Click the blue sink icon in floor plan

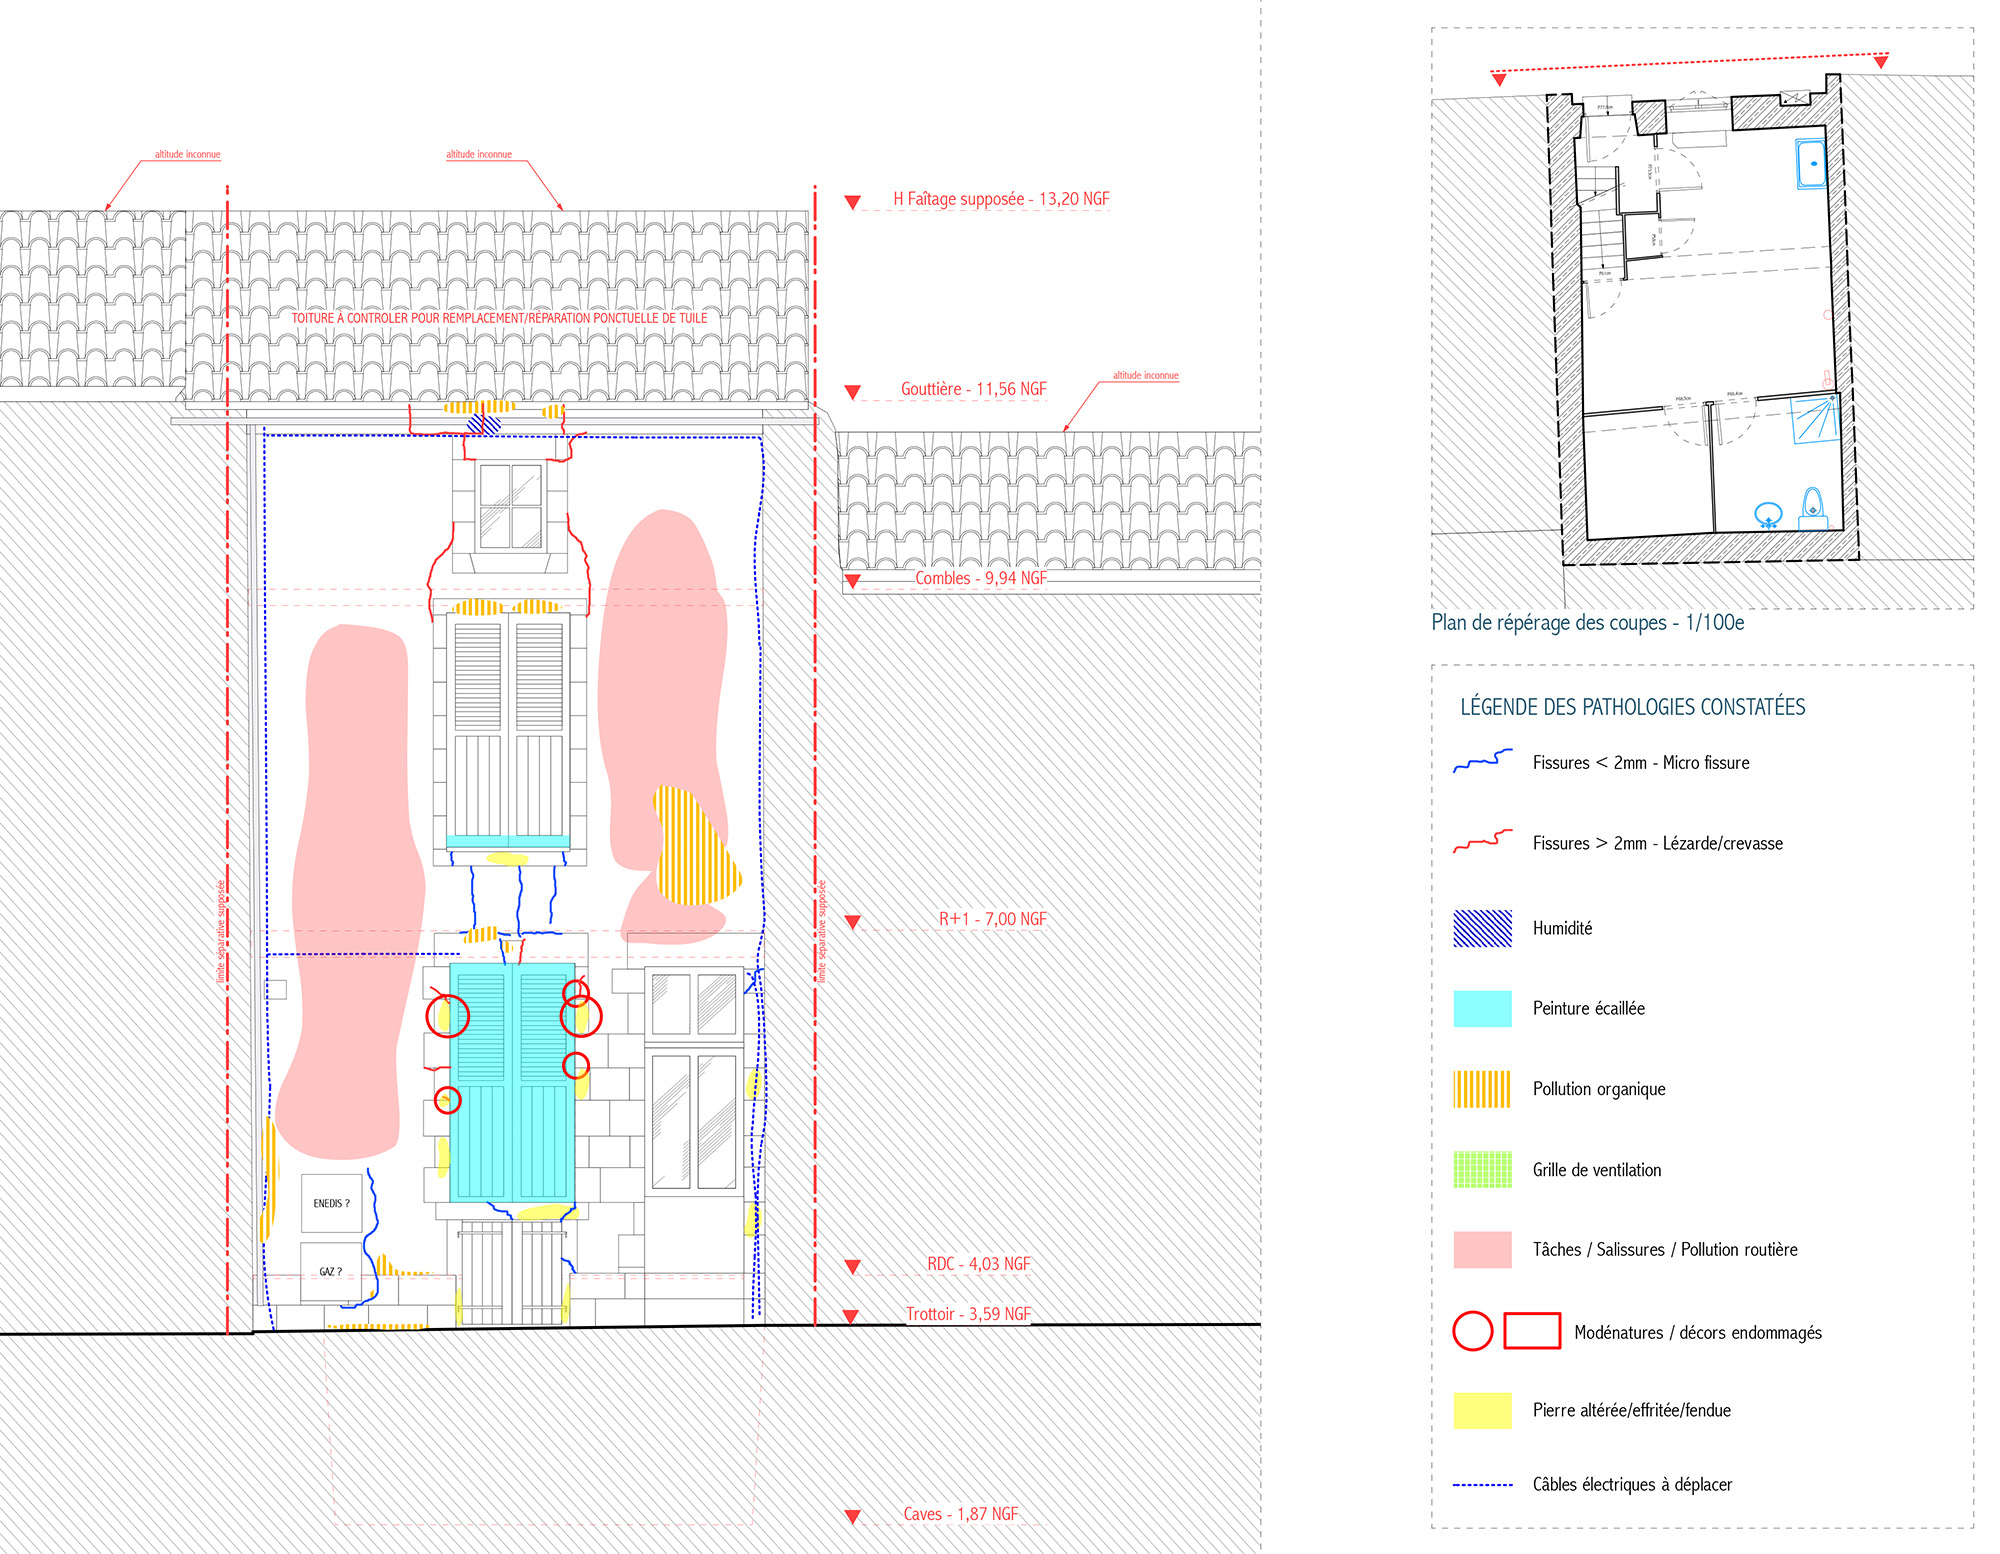[x=1768, y=516]
